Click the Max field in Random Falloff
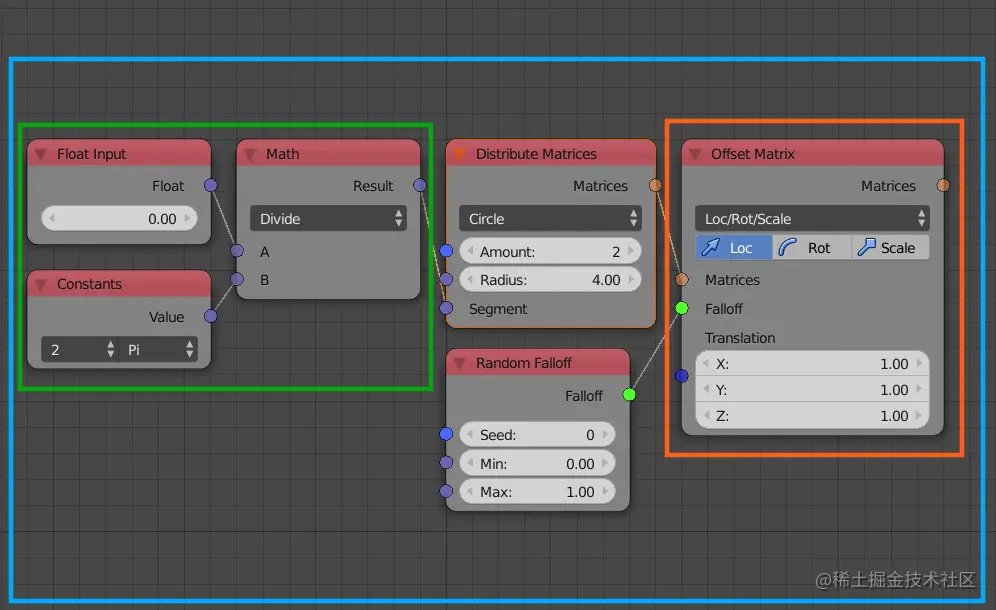Screen dimensions: 996x610 (x=537, y=492)
